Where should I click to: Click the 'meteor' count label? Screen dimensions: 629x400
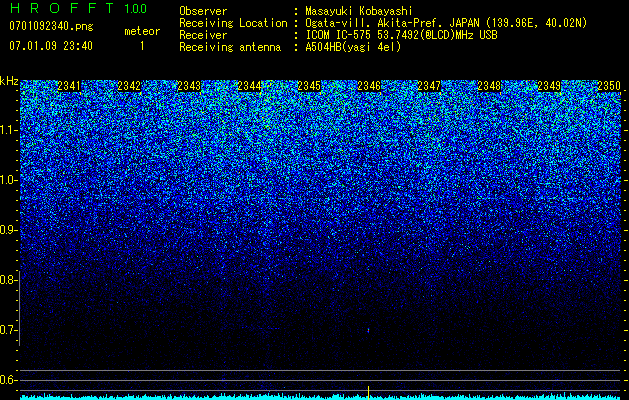click(142, 31)
